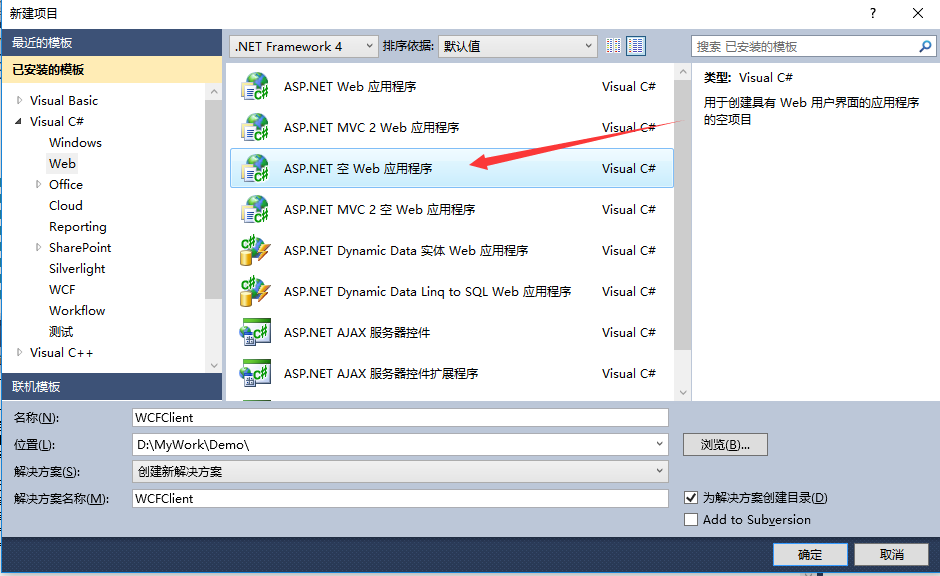The image size is (940, 576).
Task: Open the 排序依据 默认值 dropdown
Action: pyautogui.click(x=518, y=46)
